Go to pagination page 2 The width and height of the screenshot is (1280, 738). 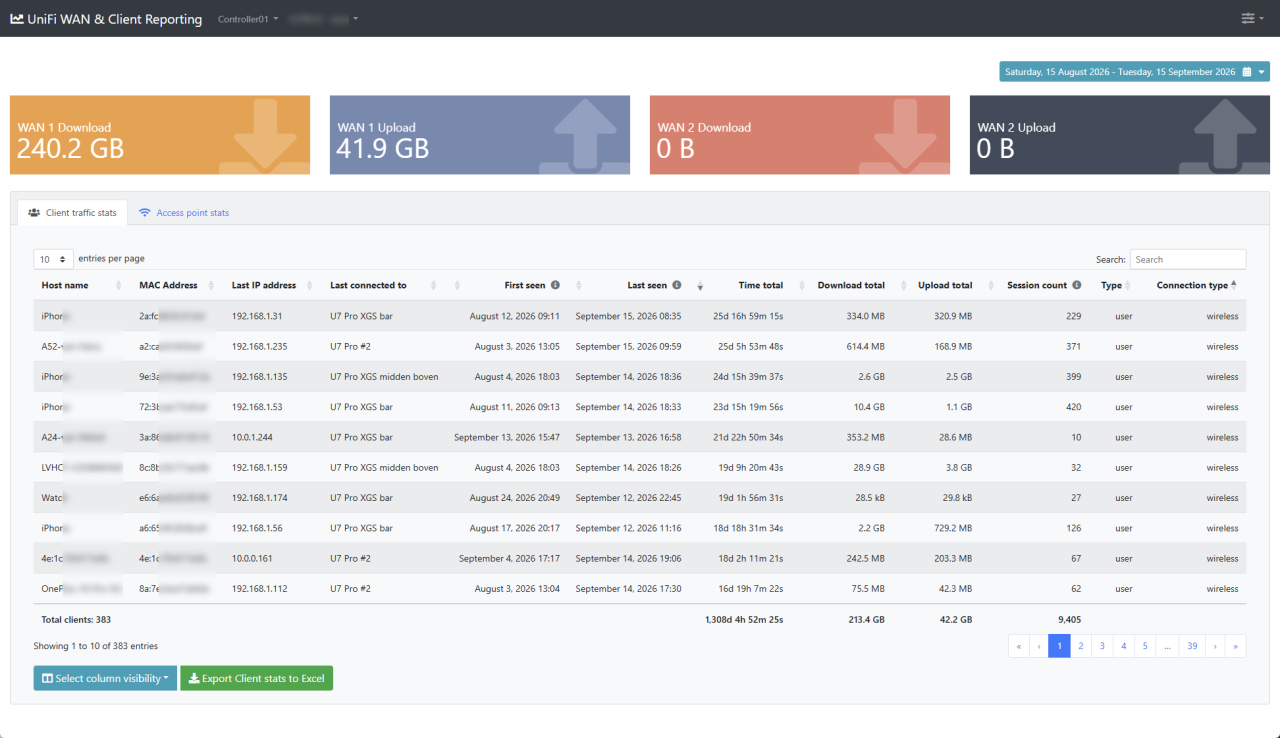[x=1080, y=646]
